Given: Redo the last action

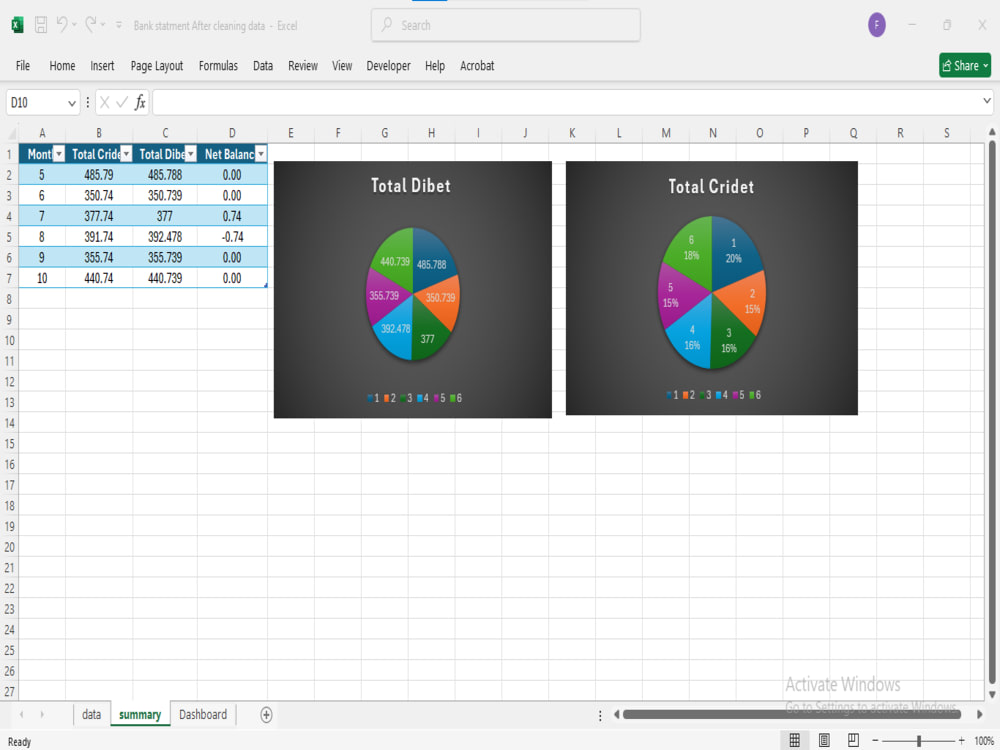Looking at the screenshot, I should point(91,24).
